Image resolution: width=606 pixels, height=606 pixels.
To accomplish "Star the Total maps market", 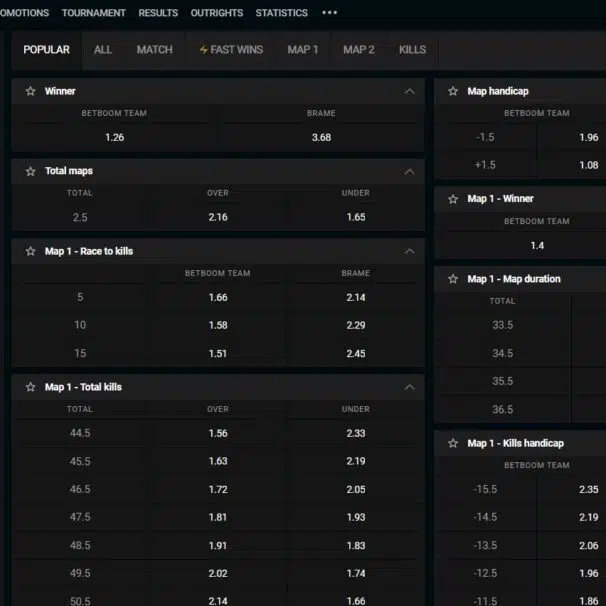I will pos(31,171).
